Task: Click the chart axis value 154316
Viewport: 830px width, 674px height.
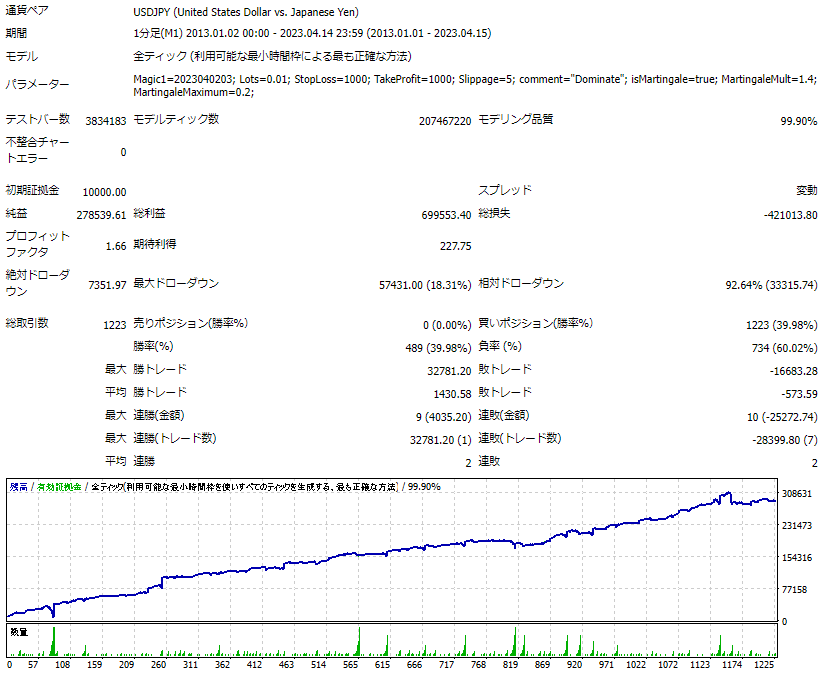Action: (797, 558)
